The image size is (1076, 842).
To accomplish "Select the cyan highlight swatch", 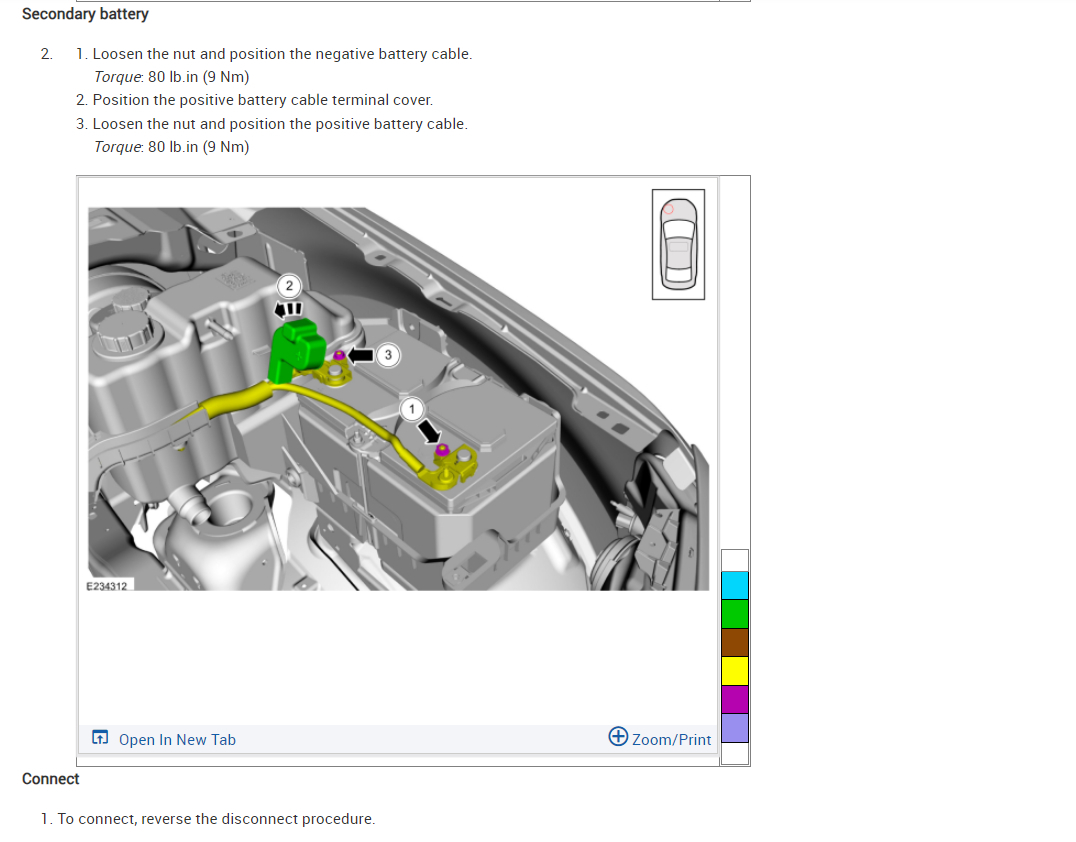I will (735, 585).
